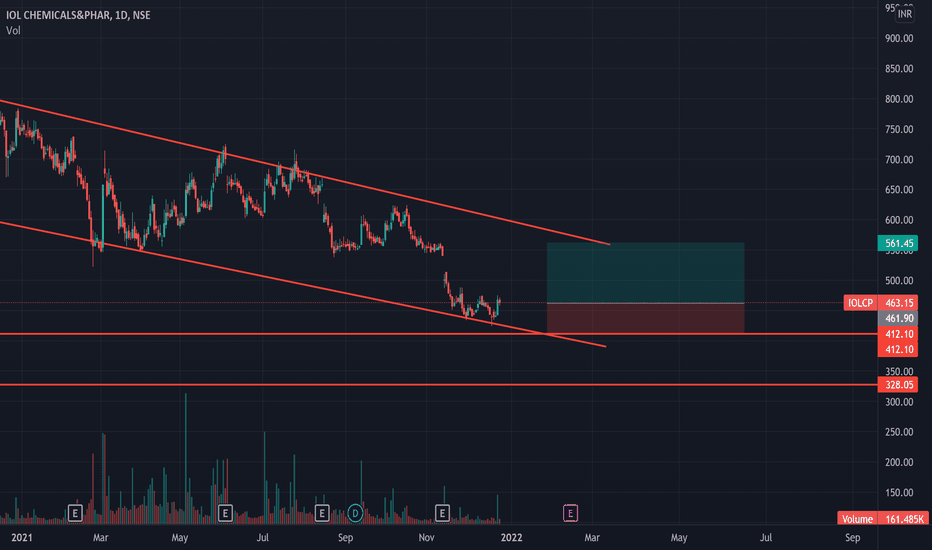Image resolution: width=932 pixels, height=550 pixels.
Task: Click the green 561.45 price label
Action: click(x=898, y=243)
